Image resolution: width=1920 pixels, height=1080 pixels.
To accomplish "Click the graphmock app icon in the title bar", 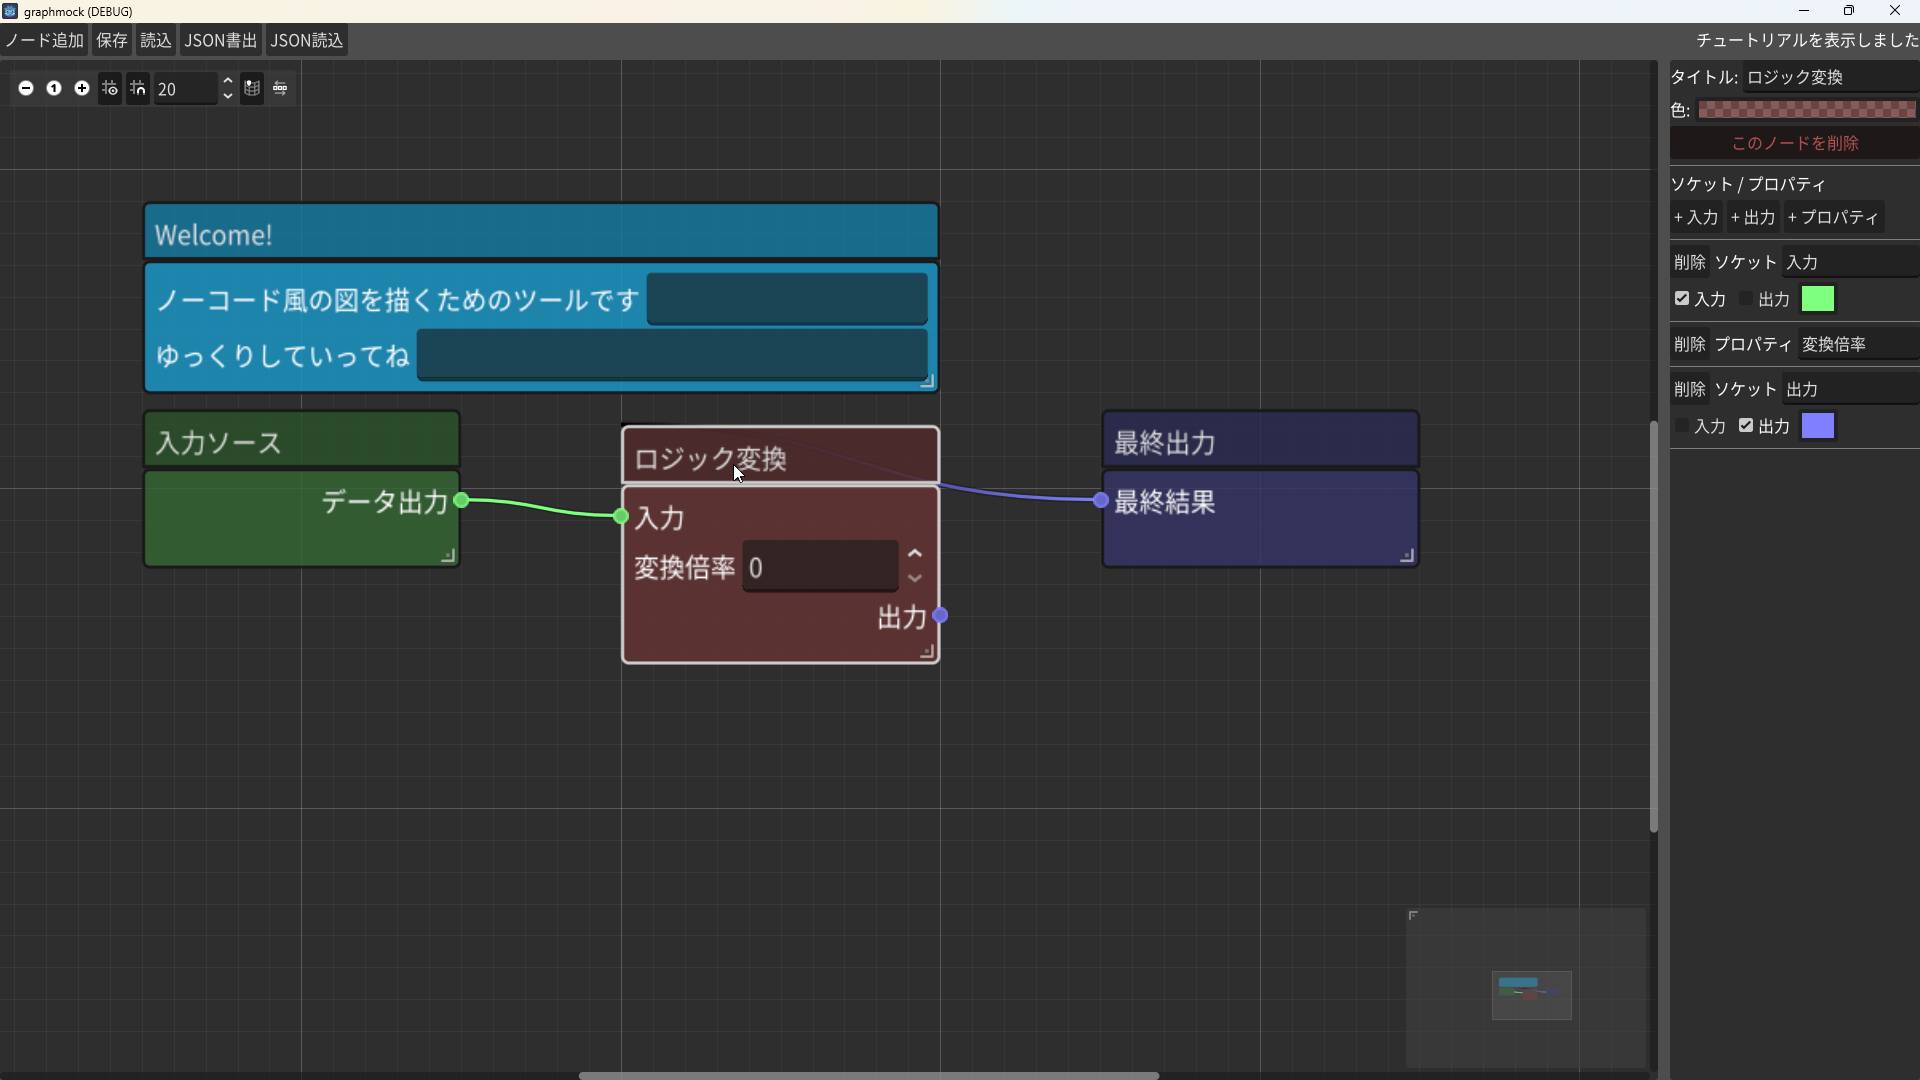I will pyautogui.click(x=10, y=11).
